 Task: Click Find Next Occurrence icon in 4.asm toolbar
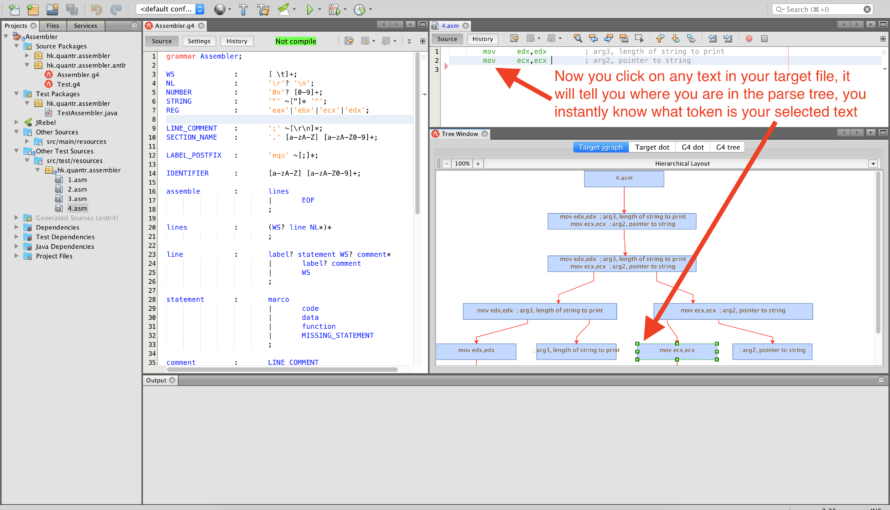click(x=608, y=38)
